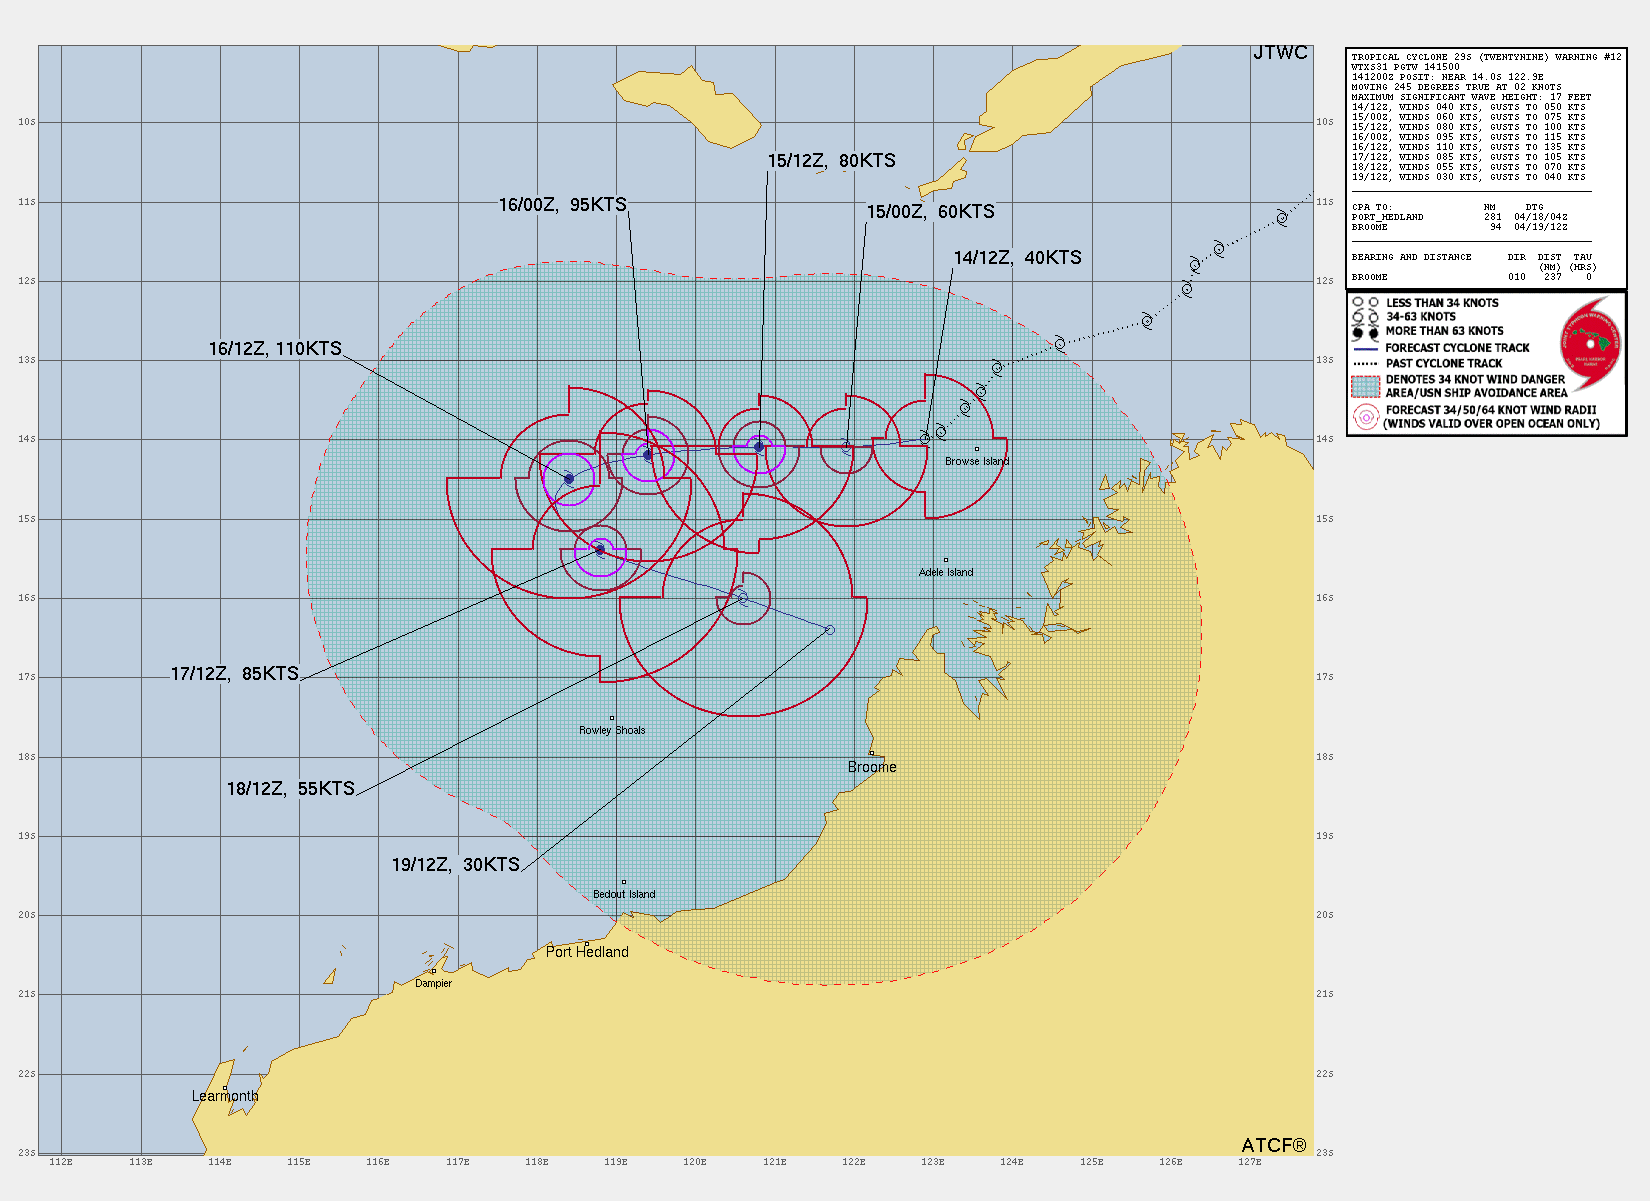Click the Browse Island location square marker
The height and width of the screenshot is (1201, 1650).
pos(977,449)
